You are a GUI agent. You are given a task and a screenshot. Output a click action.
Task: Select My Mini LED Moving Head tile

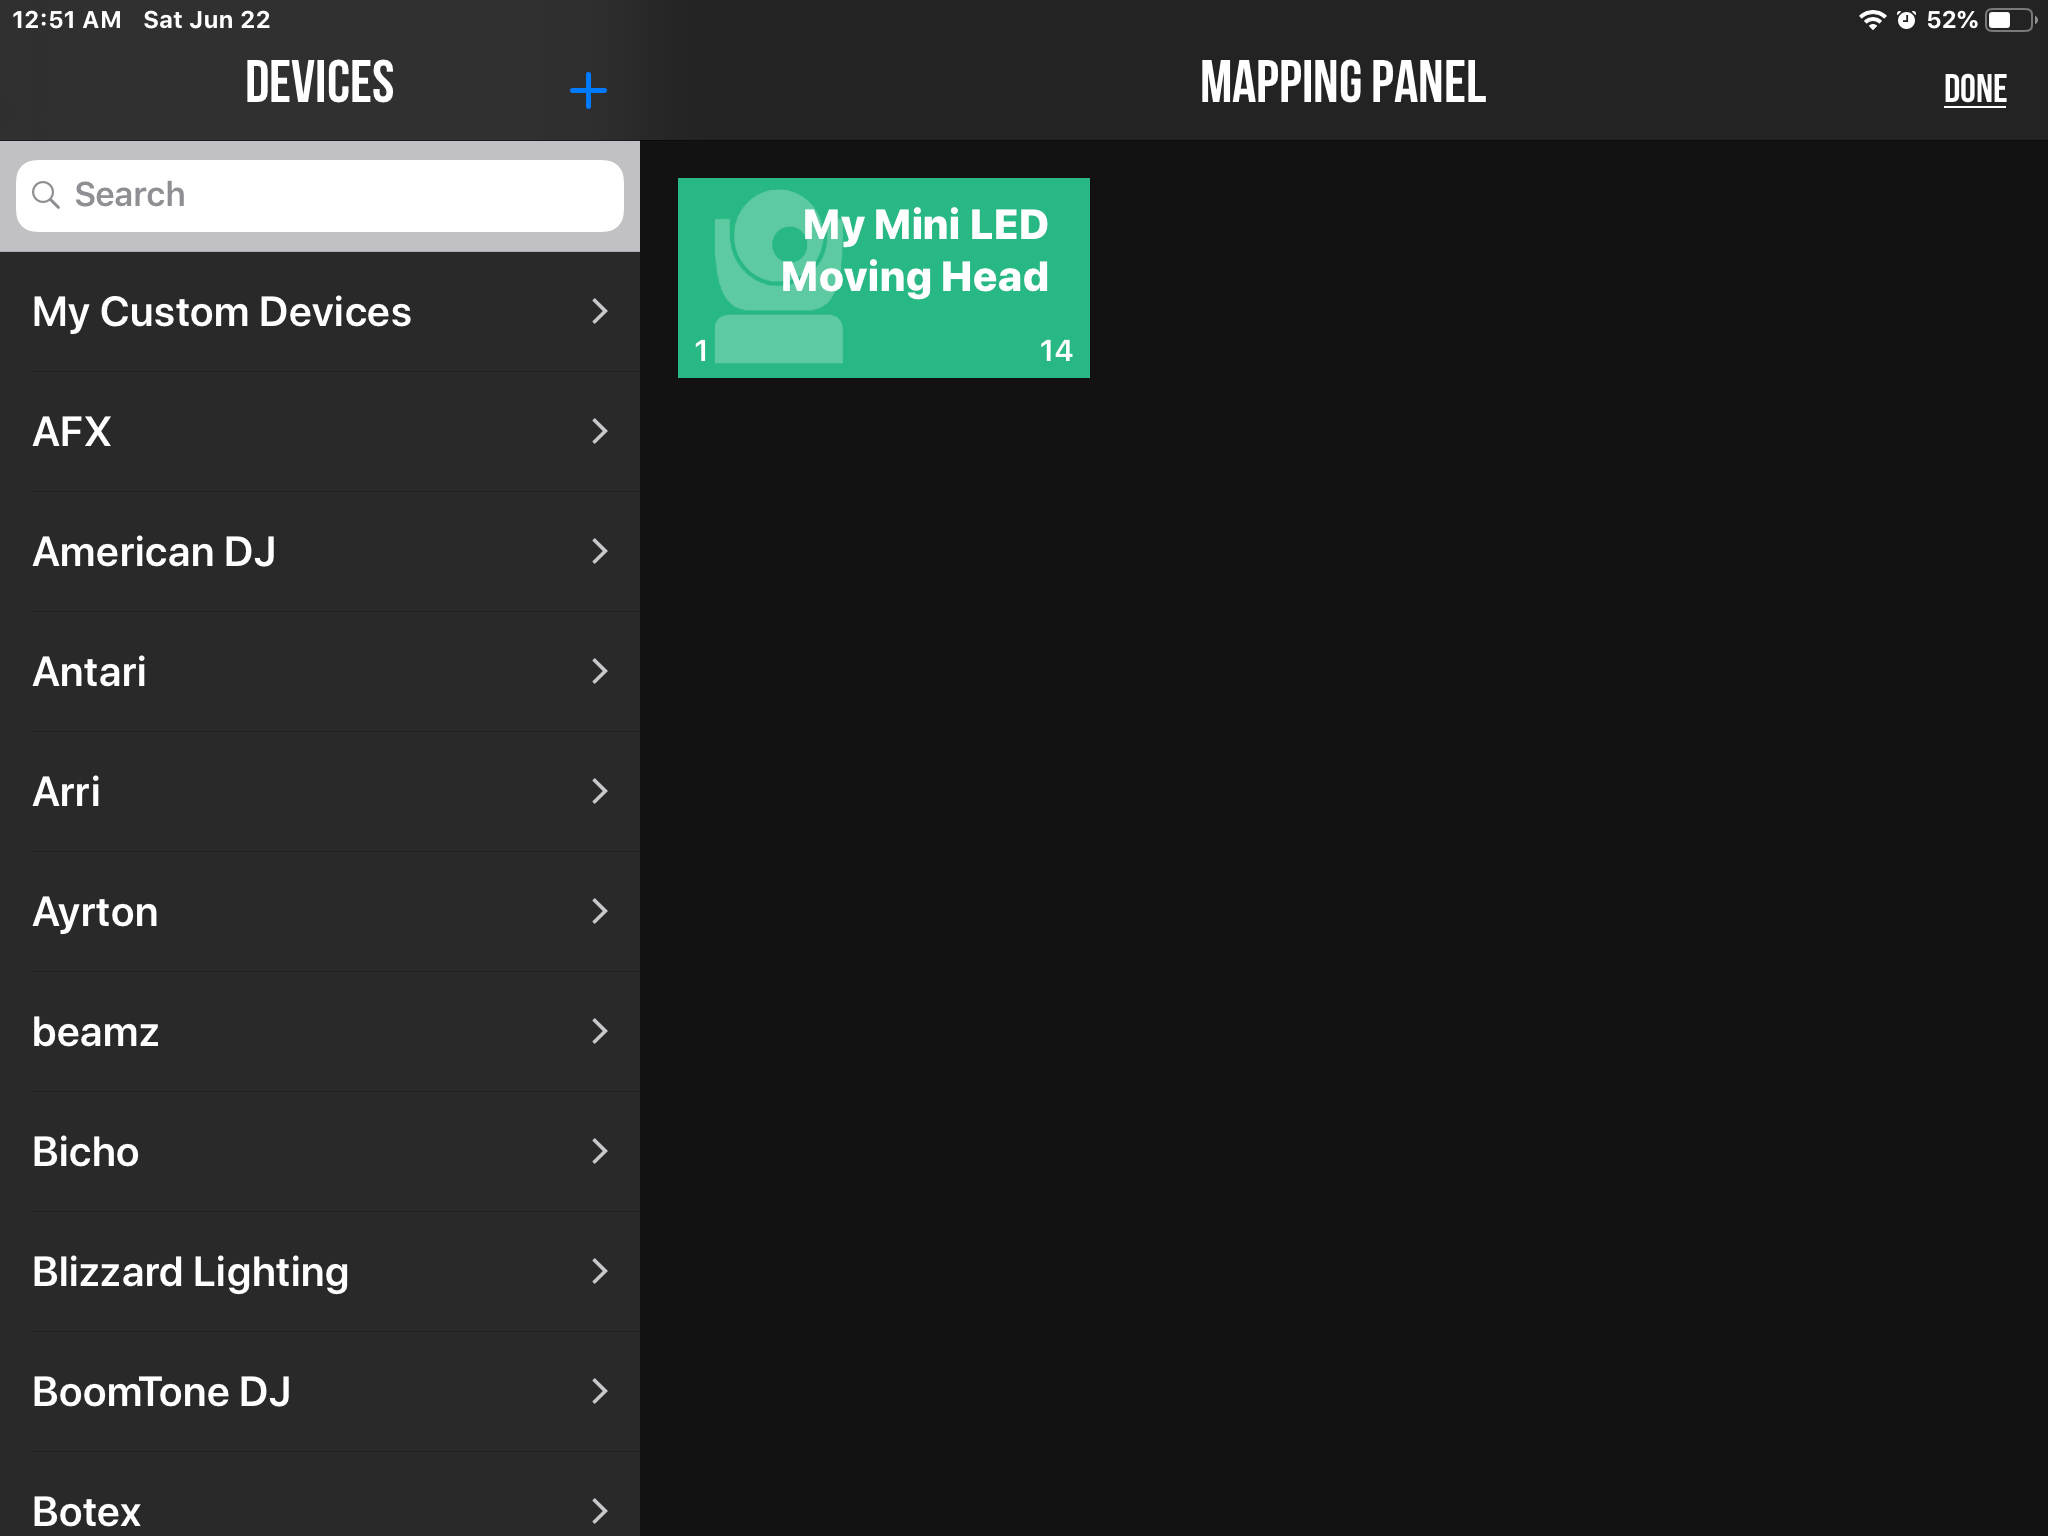[x=884, y=278]
